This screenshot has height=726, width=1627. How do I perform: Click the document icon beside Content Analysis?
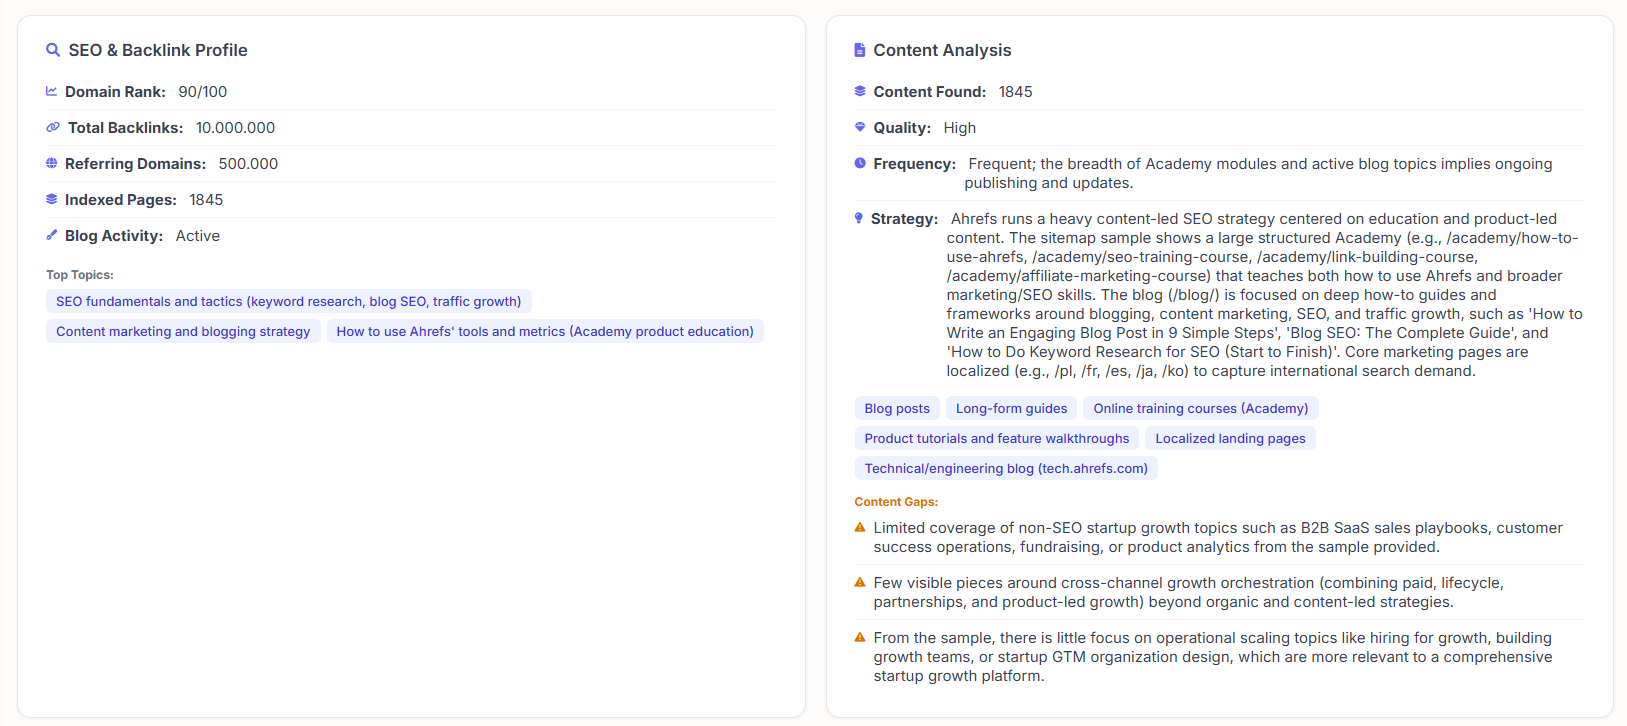point(860,50)
